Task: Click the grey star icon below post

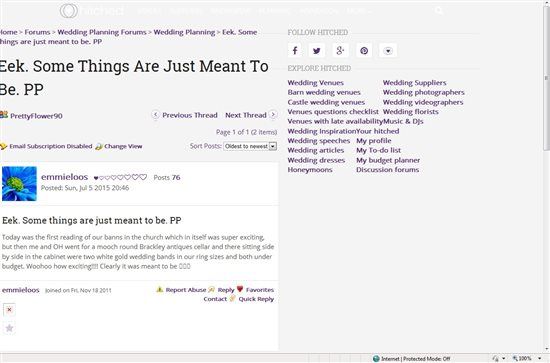Action: click(9, 328)
